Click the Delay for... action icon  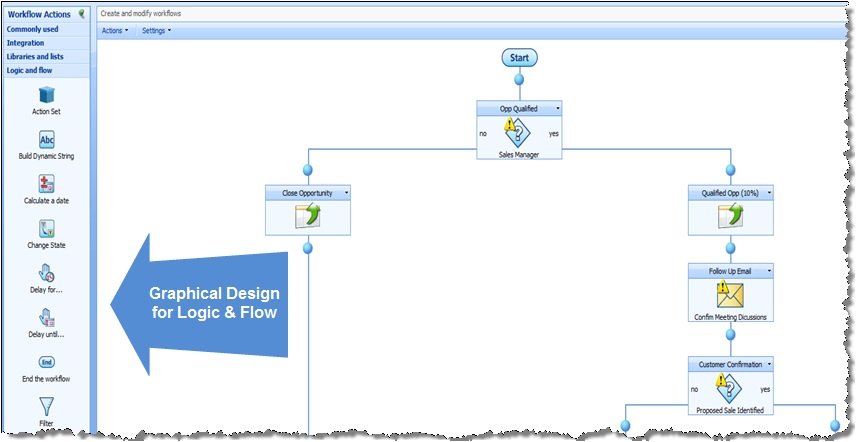pos(47,273)
